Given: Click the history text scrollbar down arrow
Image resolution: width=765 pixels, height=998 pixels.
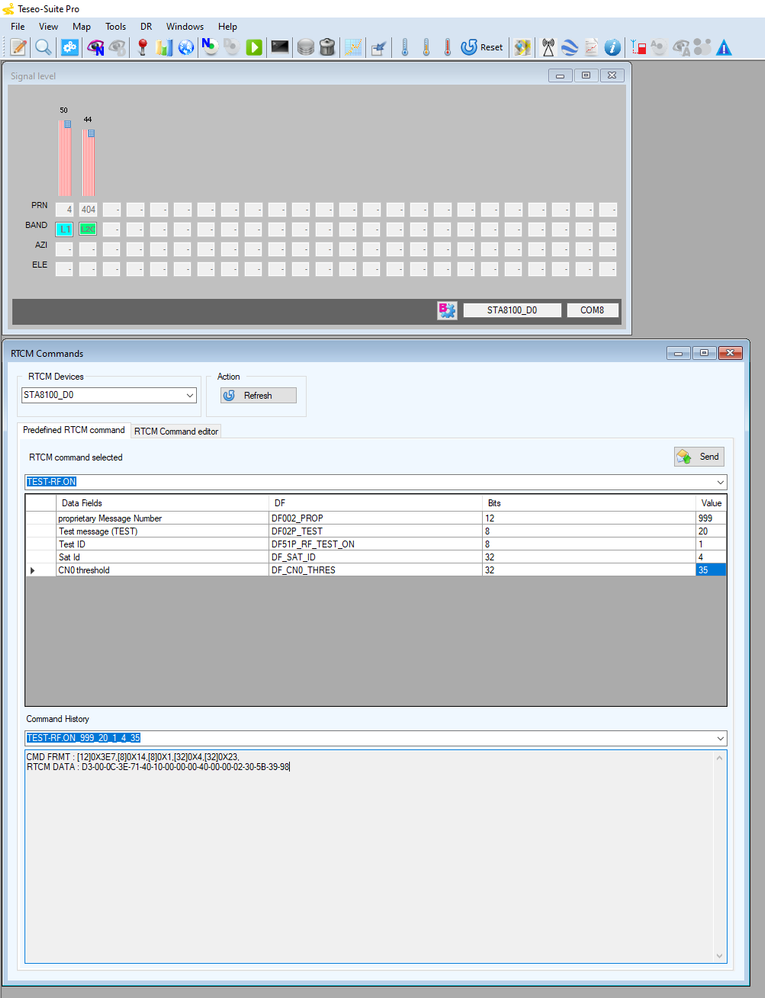Looking at the screenshot, I should pos(719,956).
